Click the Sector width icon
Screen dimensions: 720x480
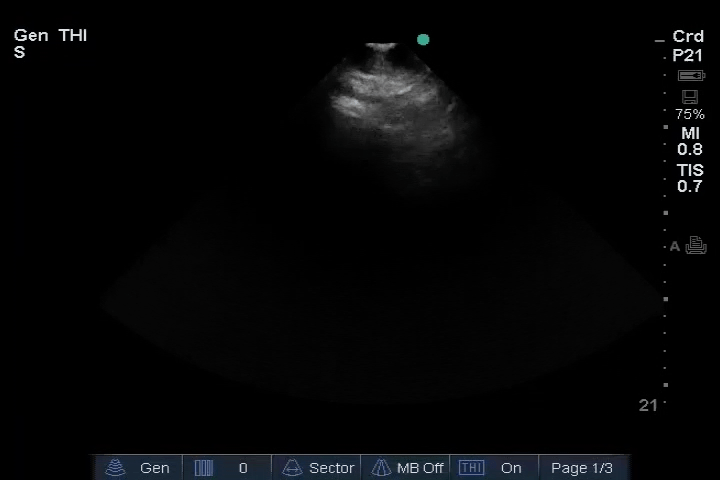click(292, 468)
